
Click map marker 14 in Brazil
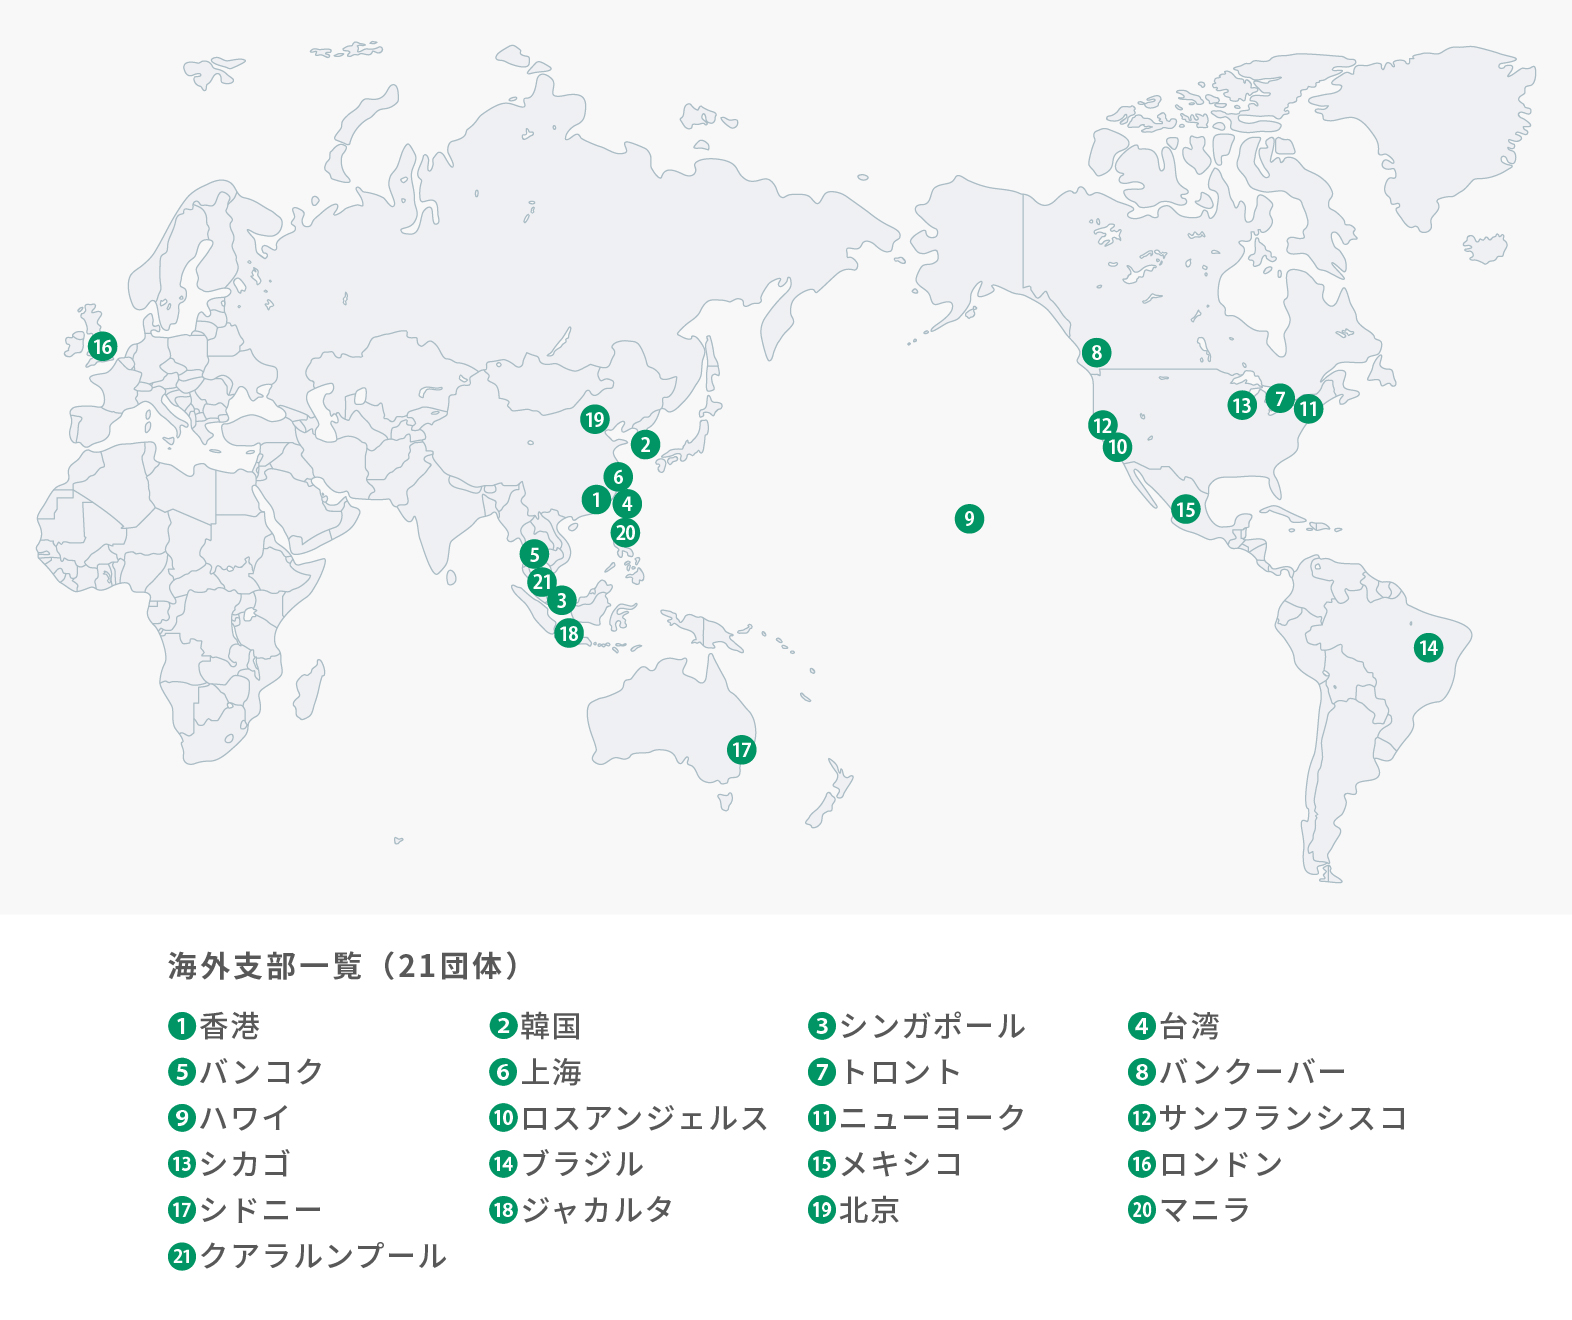click(1428, 647)
